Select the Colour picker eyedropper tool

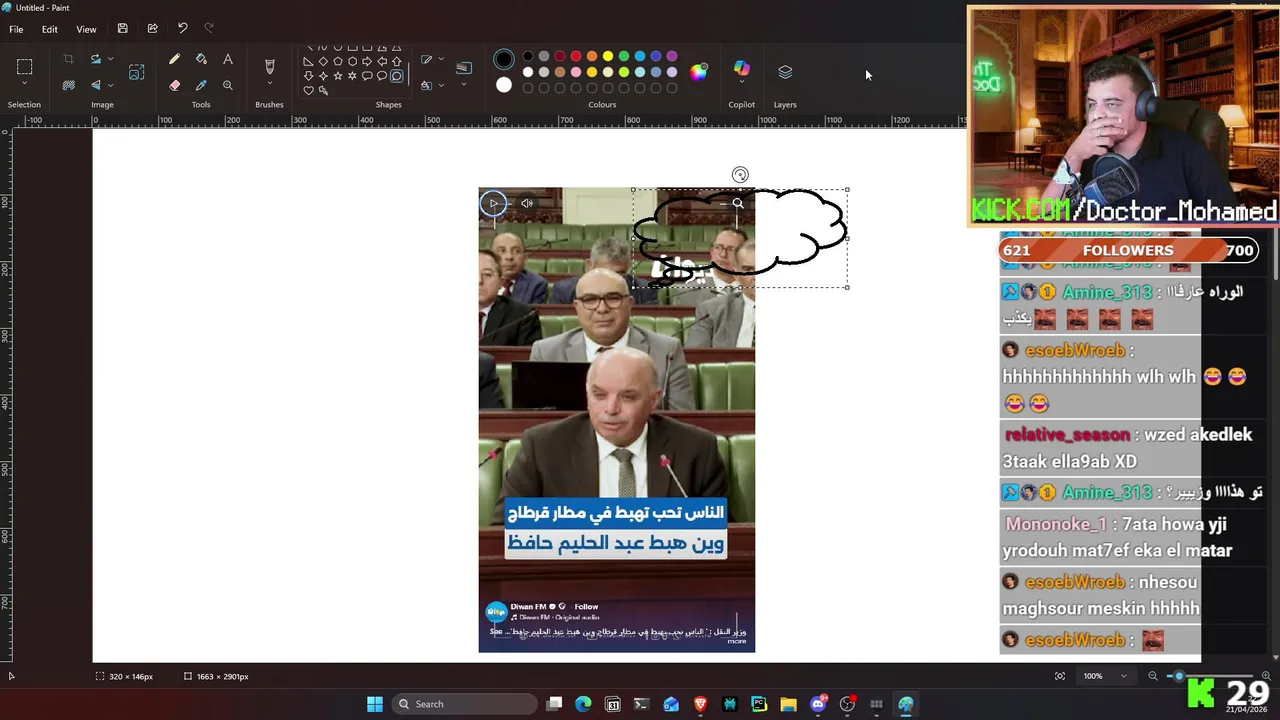coord(201,86)
